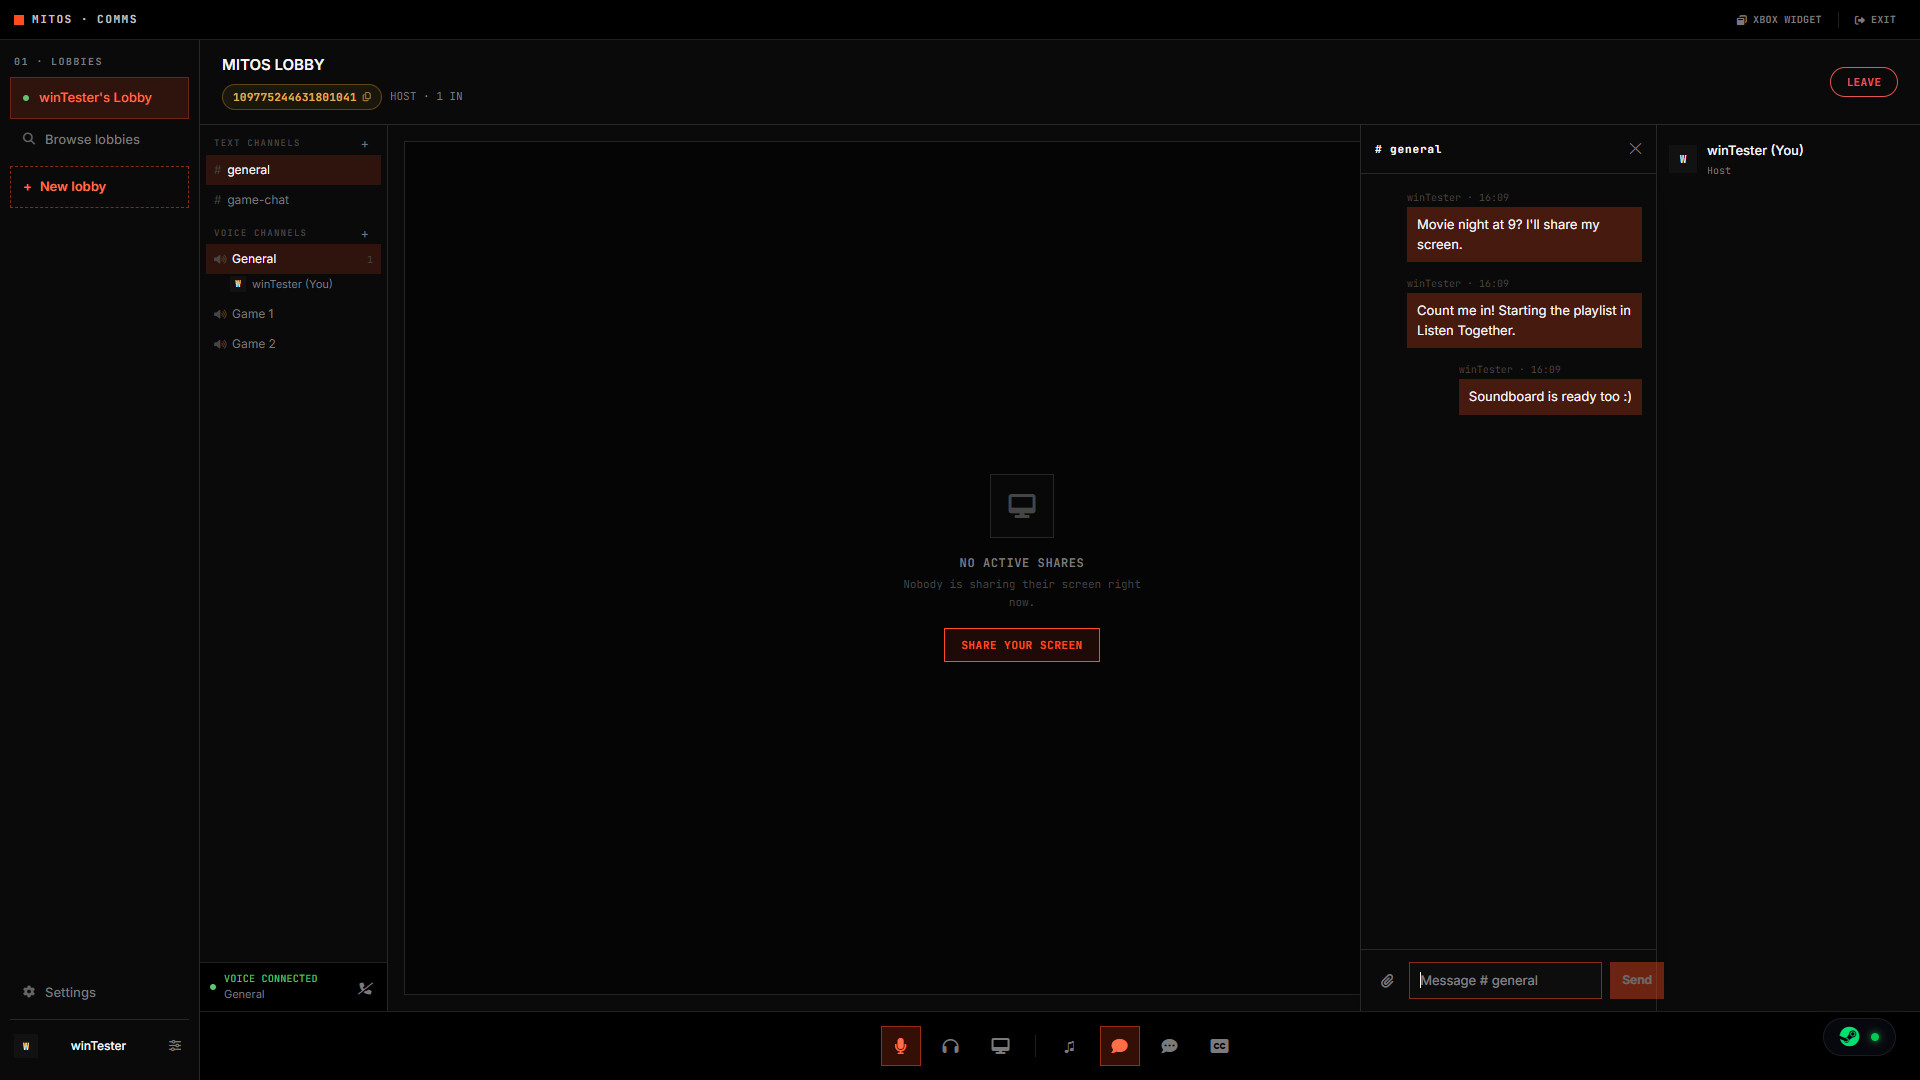Open the music note Listen Together icon

(x=1069, y=1046)
